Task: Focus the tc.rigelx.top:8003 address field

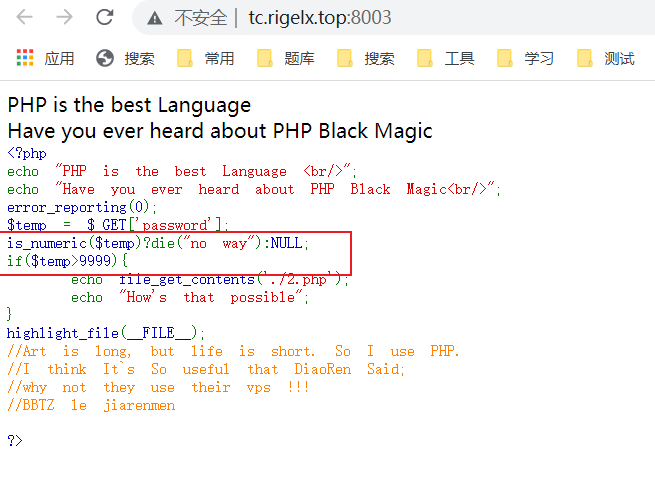Action: tap(320, 18)
